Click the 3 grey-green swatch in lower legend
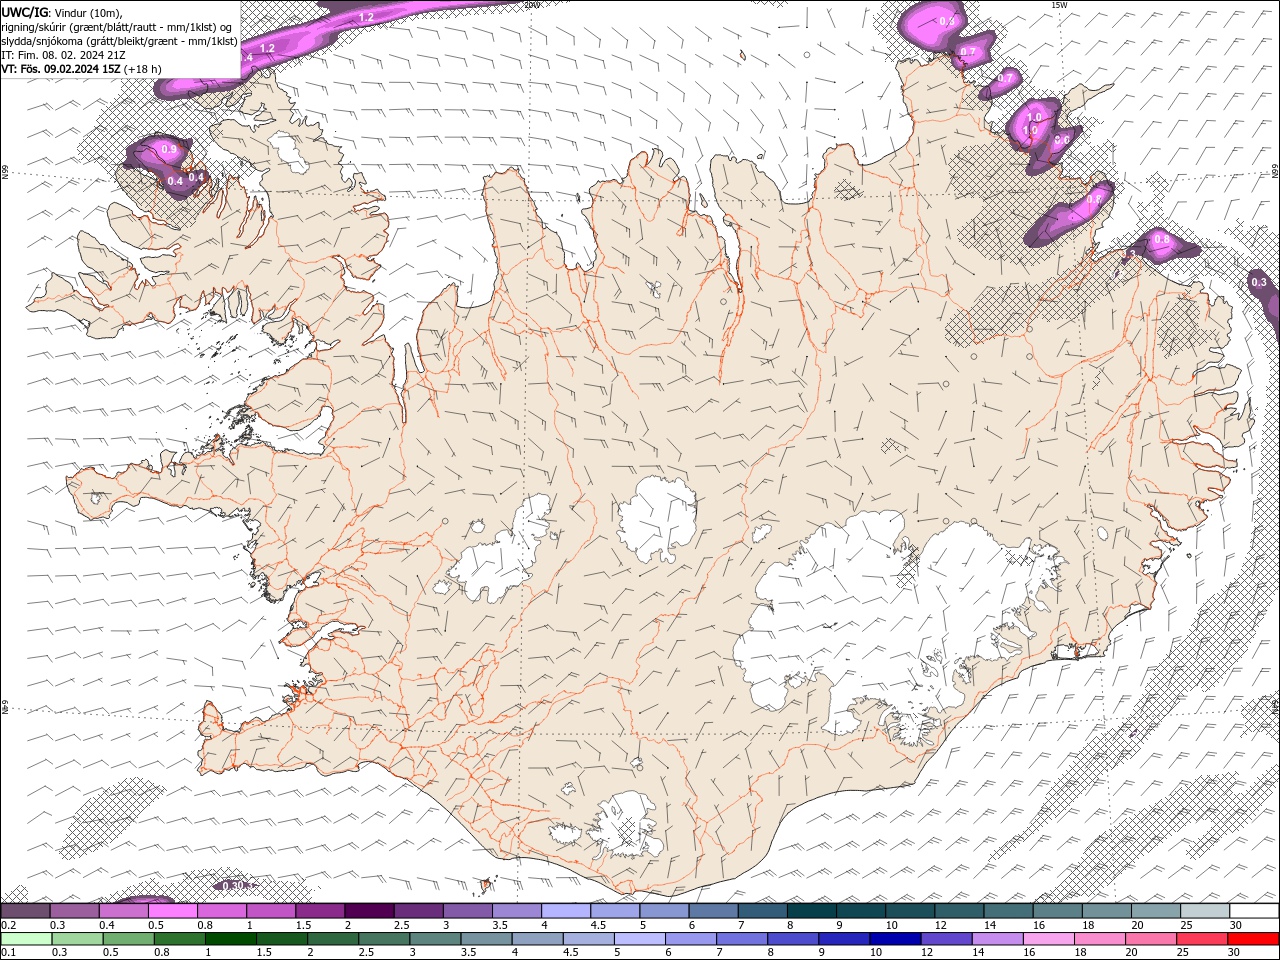This screenshot has height=960, width=1280. click(x=436, y=939)
